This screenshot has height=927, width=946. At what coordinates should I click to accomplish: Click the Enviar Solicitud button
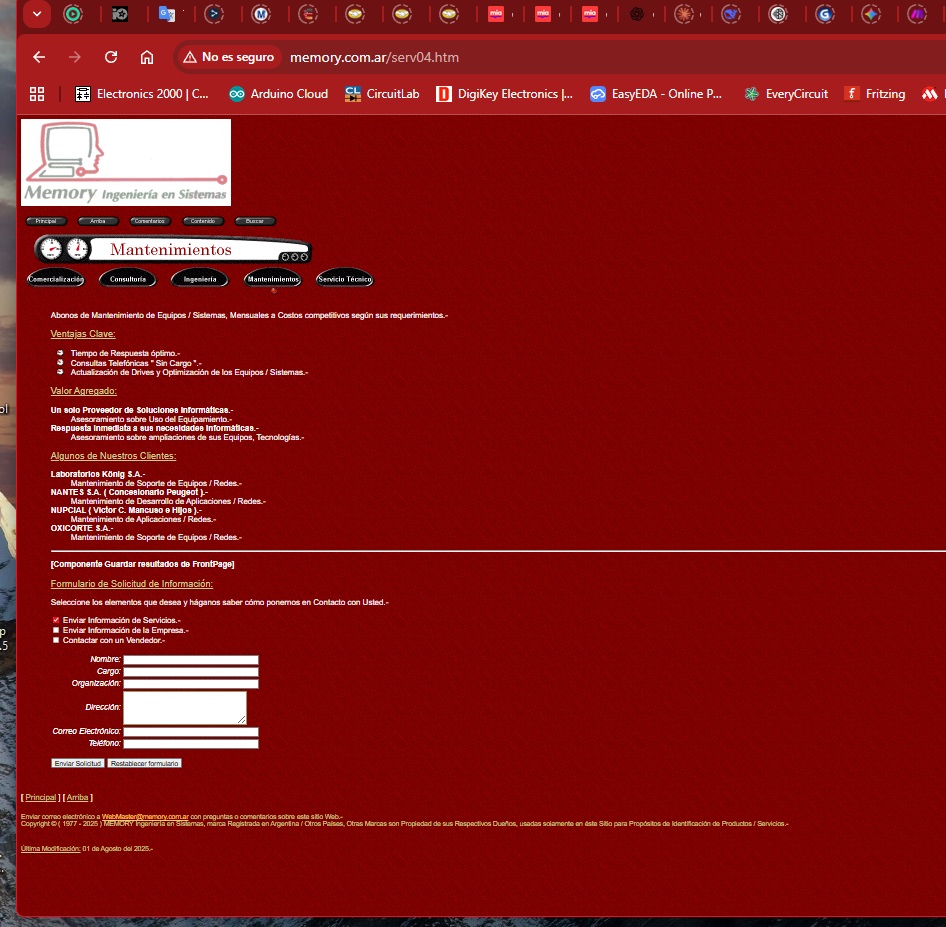tap(77, 763)
